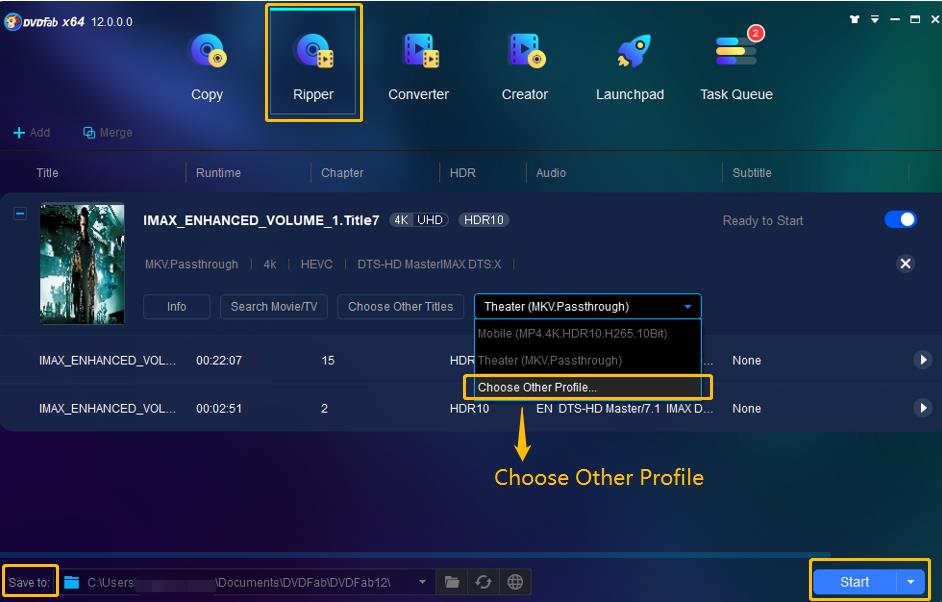Click the 4K UHD badge

click(x=419, y=220)
